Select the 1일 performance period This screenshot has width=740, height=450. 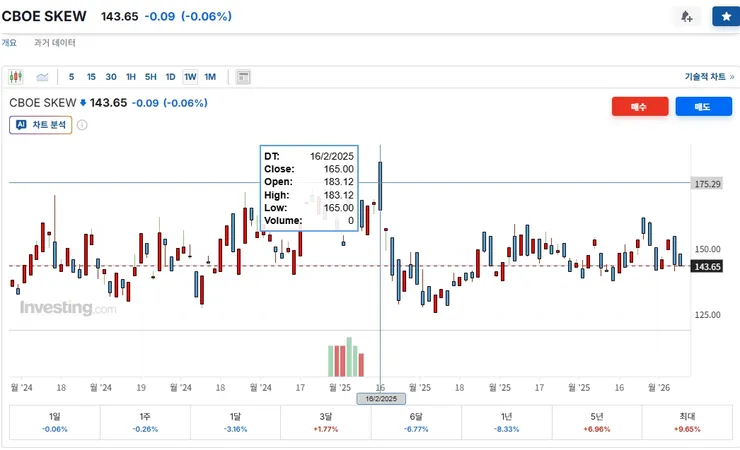55,422
